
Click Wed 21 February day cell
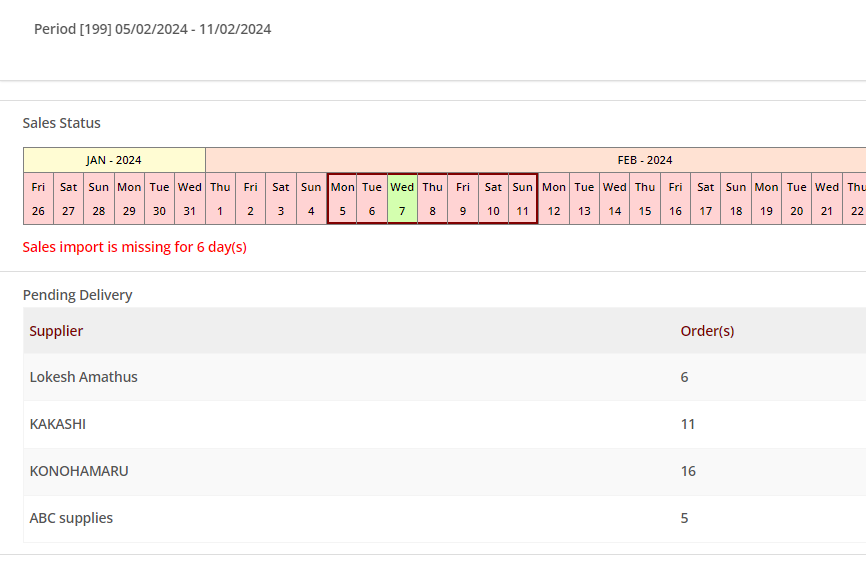(x=827, y=198)
